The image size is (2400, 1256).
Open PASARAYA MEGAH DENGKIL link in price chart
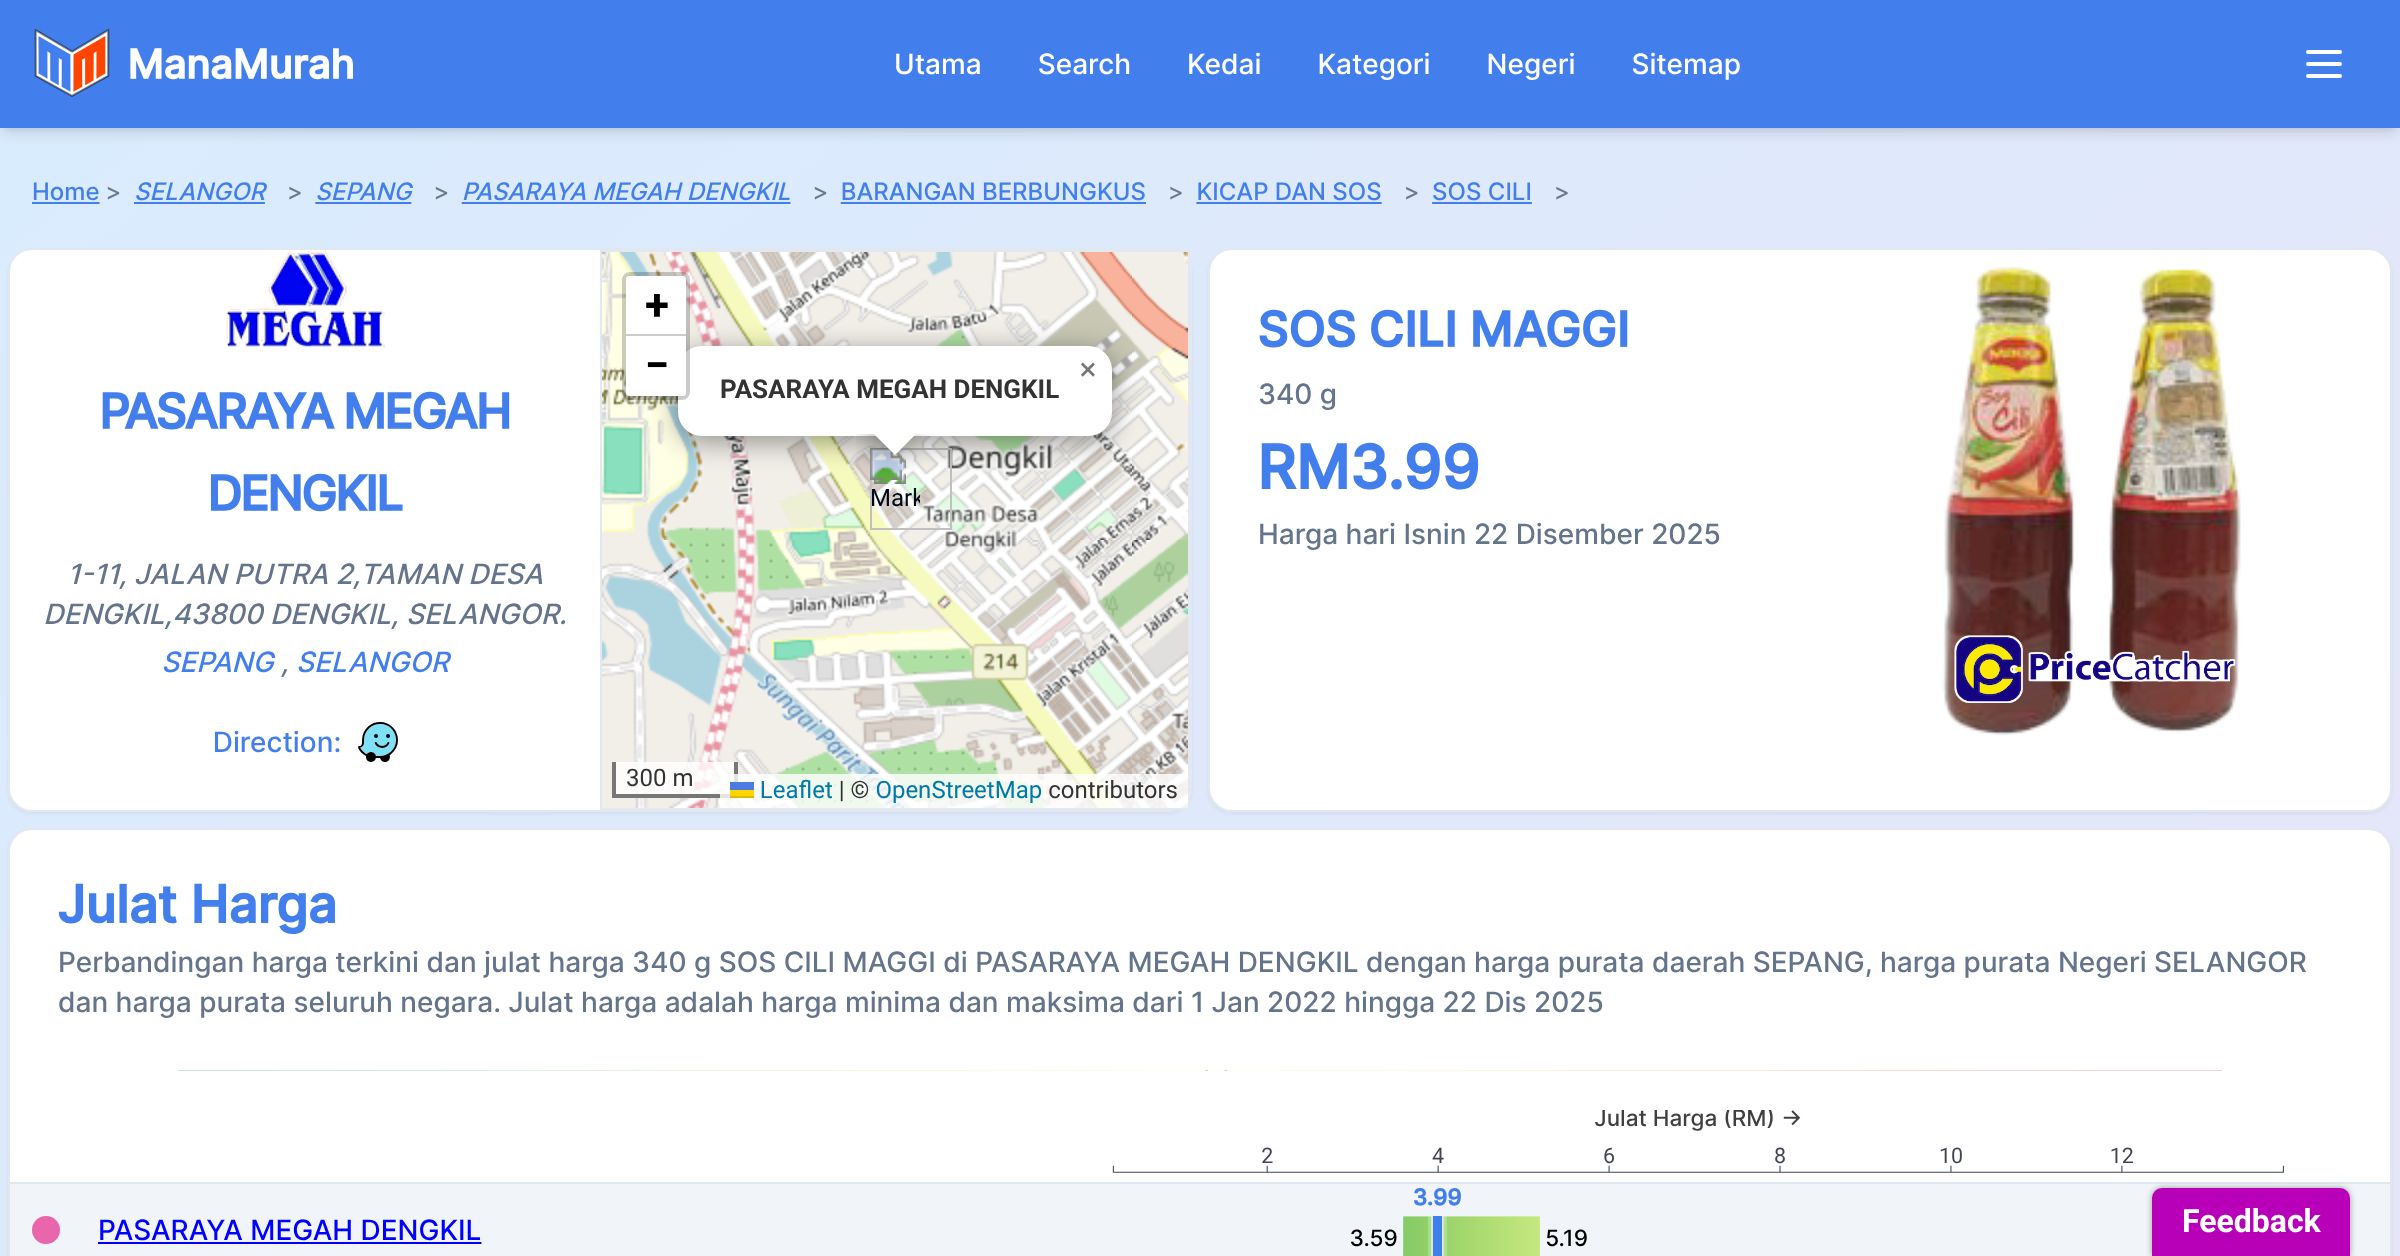289,1229
